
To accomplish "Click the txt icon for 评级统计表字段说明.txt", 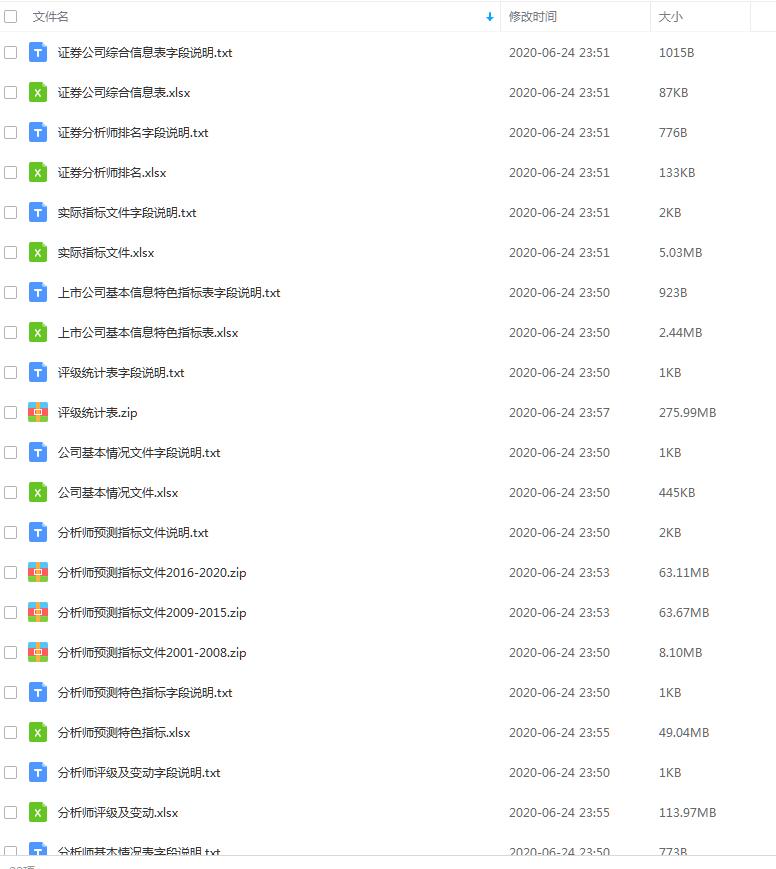I will (38, 372).
